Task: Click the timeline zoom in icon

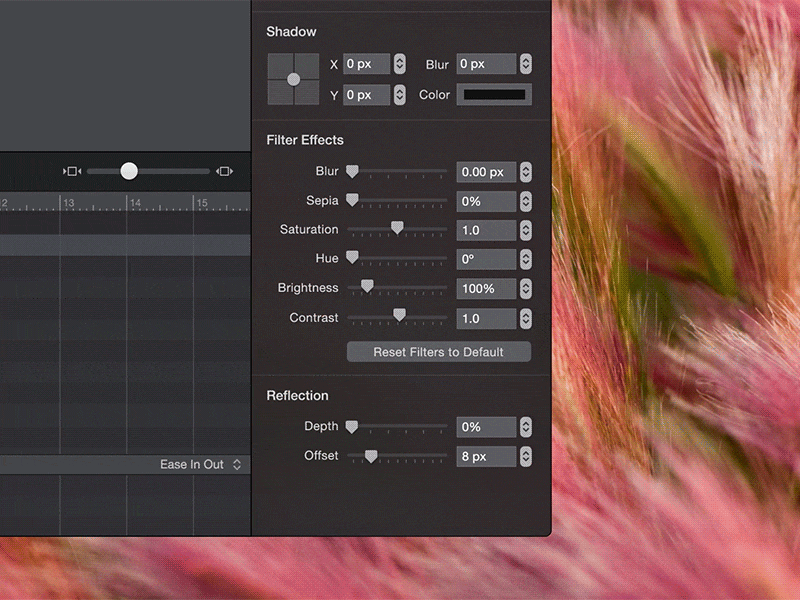Action: 223,171
